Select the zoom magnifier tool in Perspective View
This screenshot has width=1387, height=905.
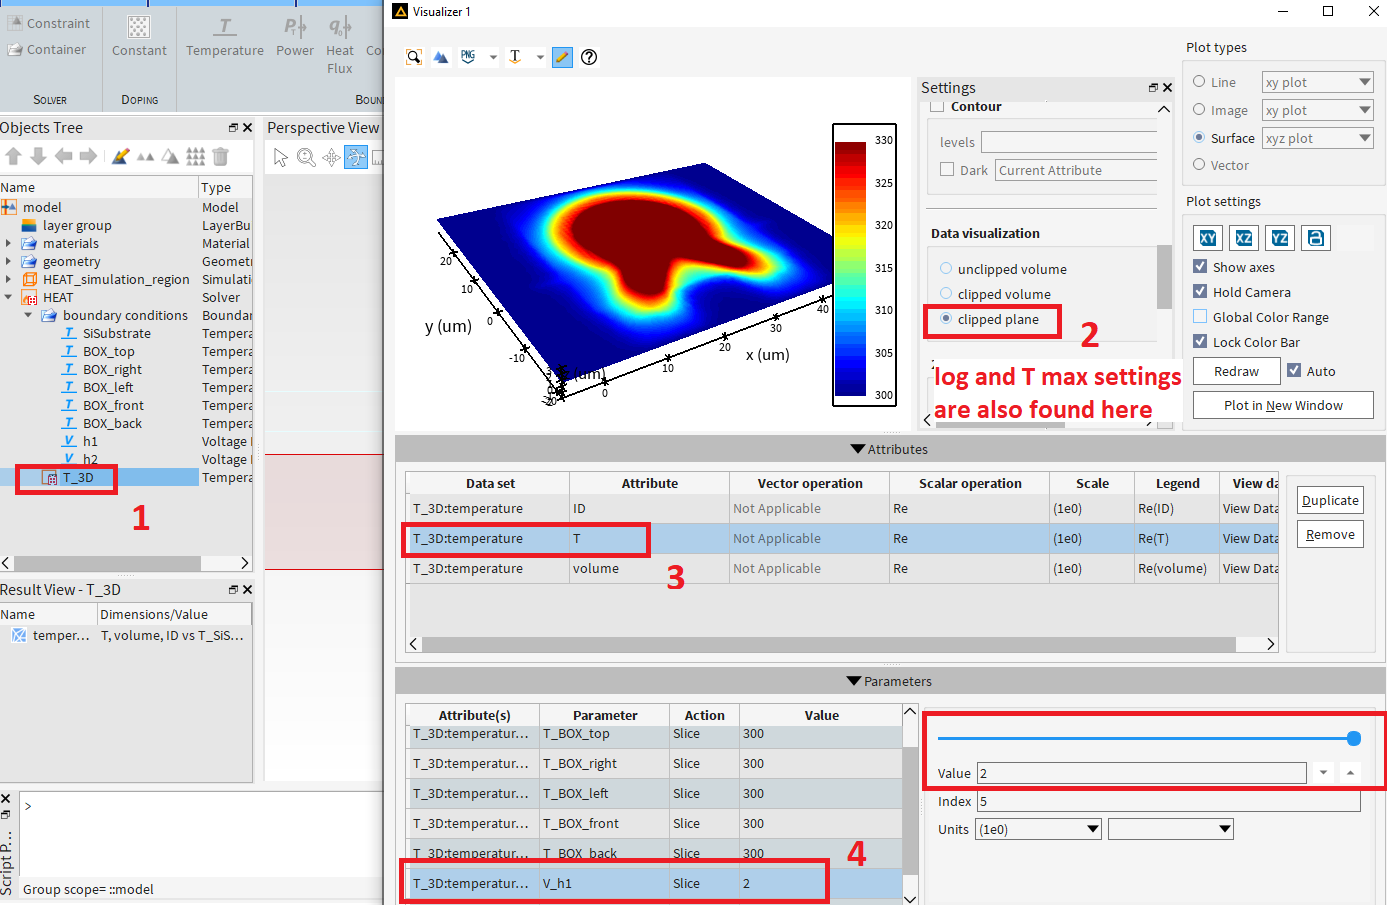coord(306,158)
